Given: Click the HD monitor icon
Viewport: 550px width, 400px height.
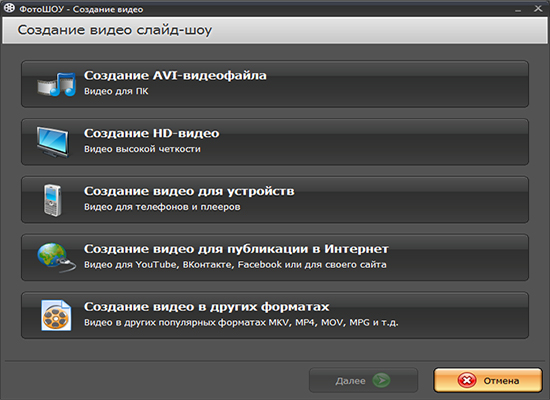Looking at the screenshot, I should [53, 142].
